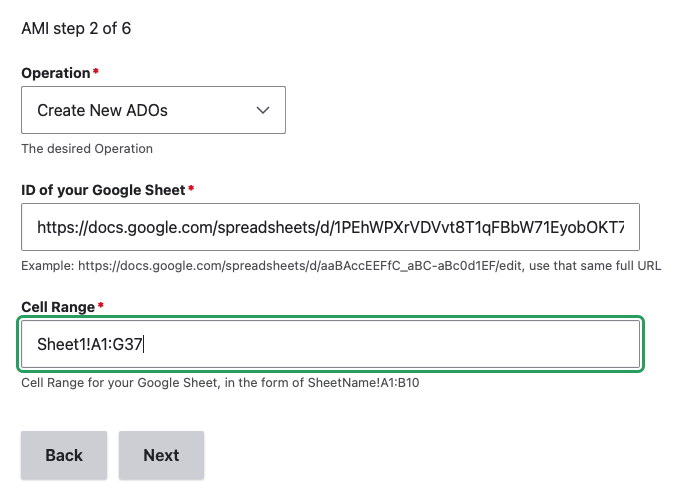The height and width of the screenshot is (492, 679).
Task: Open the Operation dropdown
Action: click(x=153, y=110)
